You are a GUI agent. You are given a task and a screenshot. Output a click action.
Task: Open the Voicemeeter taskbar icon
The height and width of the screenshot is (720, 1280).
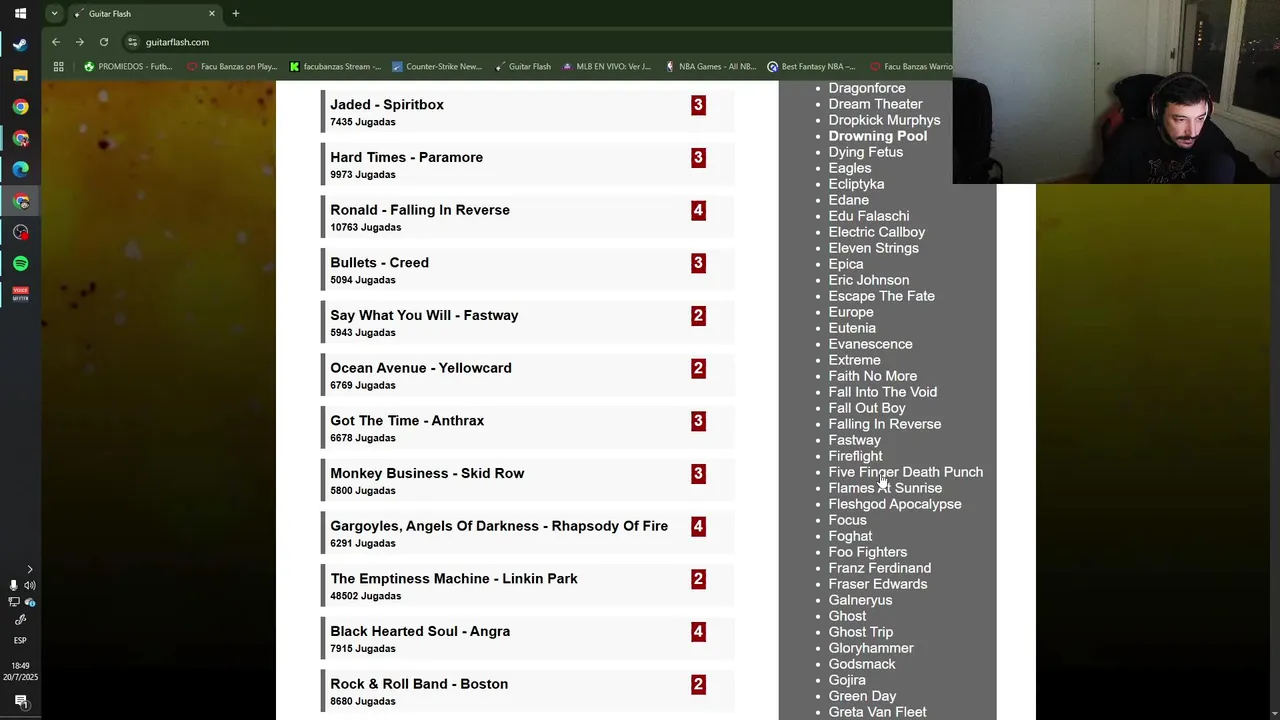point(20,295)
